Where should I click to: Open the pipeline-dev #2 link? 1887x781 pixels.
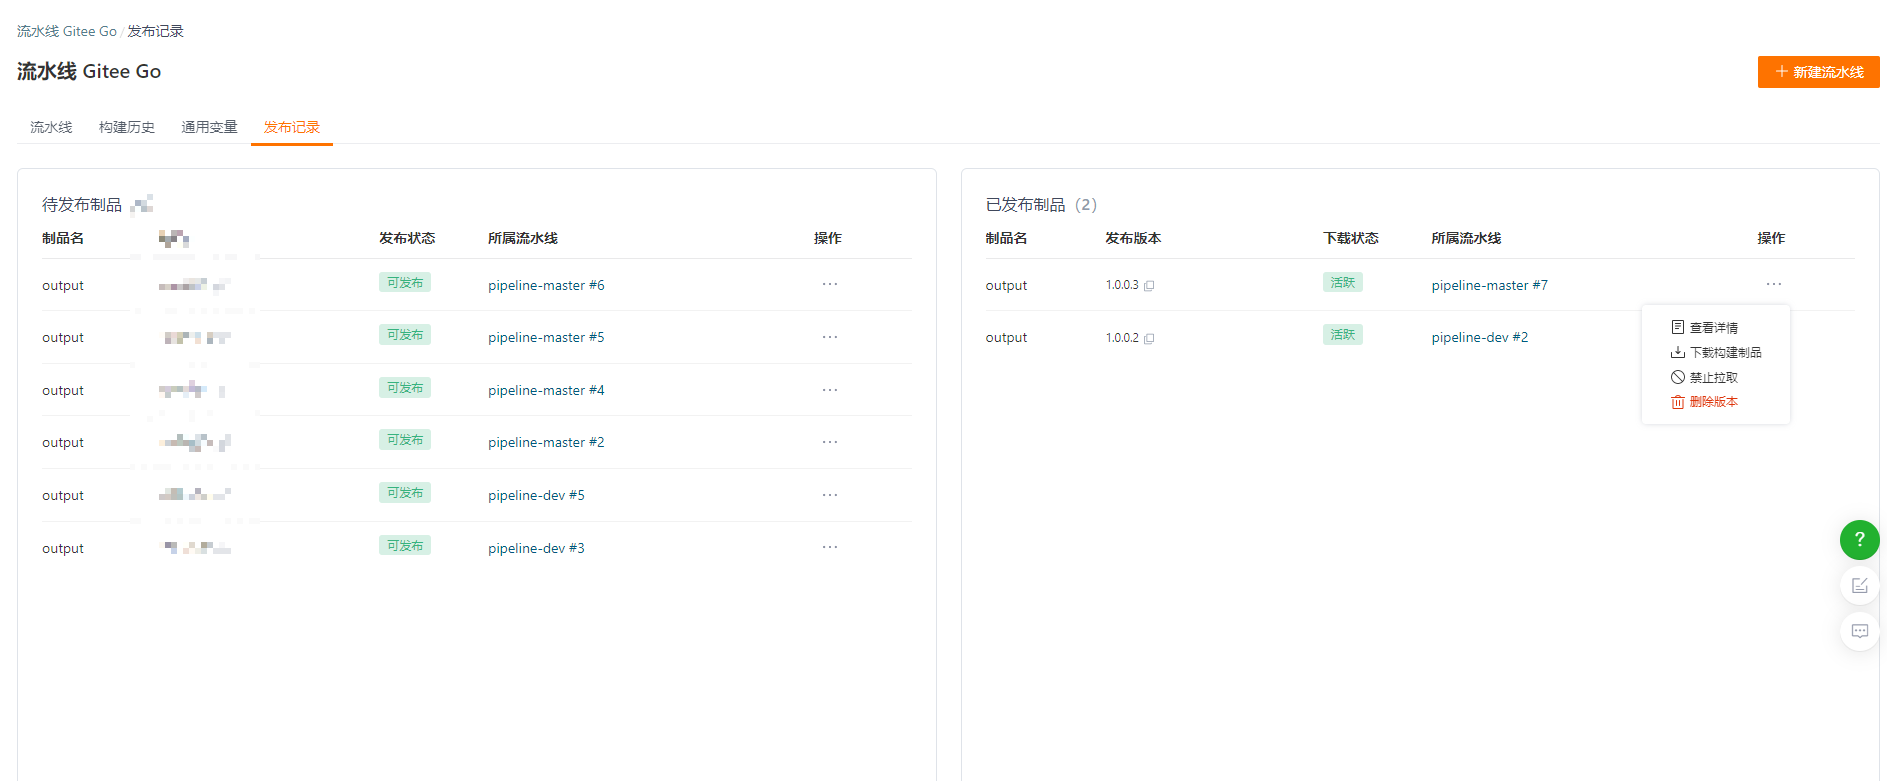(1479, 338)
